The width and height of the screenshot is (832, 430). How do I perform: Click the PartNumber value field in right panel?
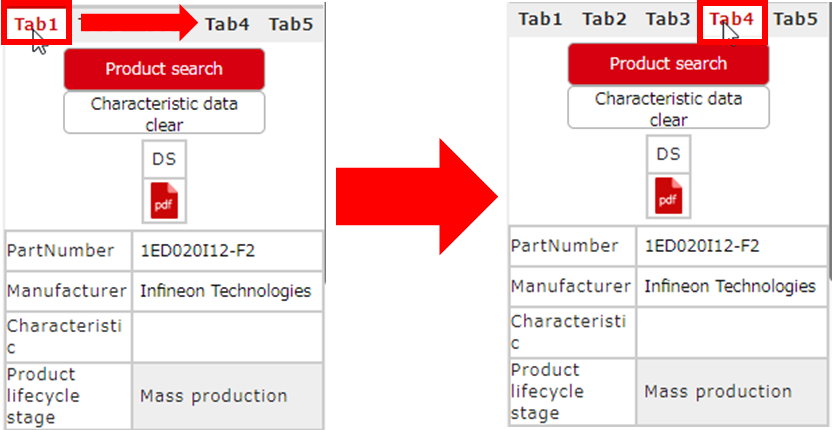tap(731, 246)
